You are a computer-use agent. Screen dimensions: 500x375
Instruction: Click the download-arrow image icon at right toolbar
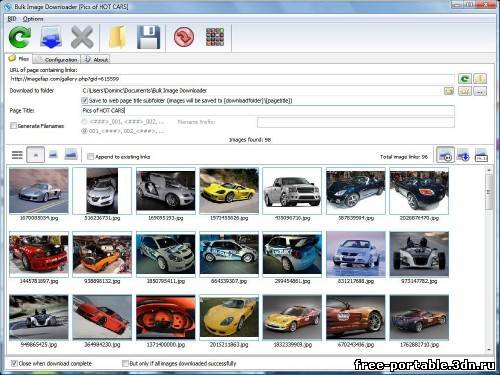coord(463,155)
